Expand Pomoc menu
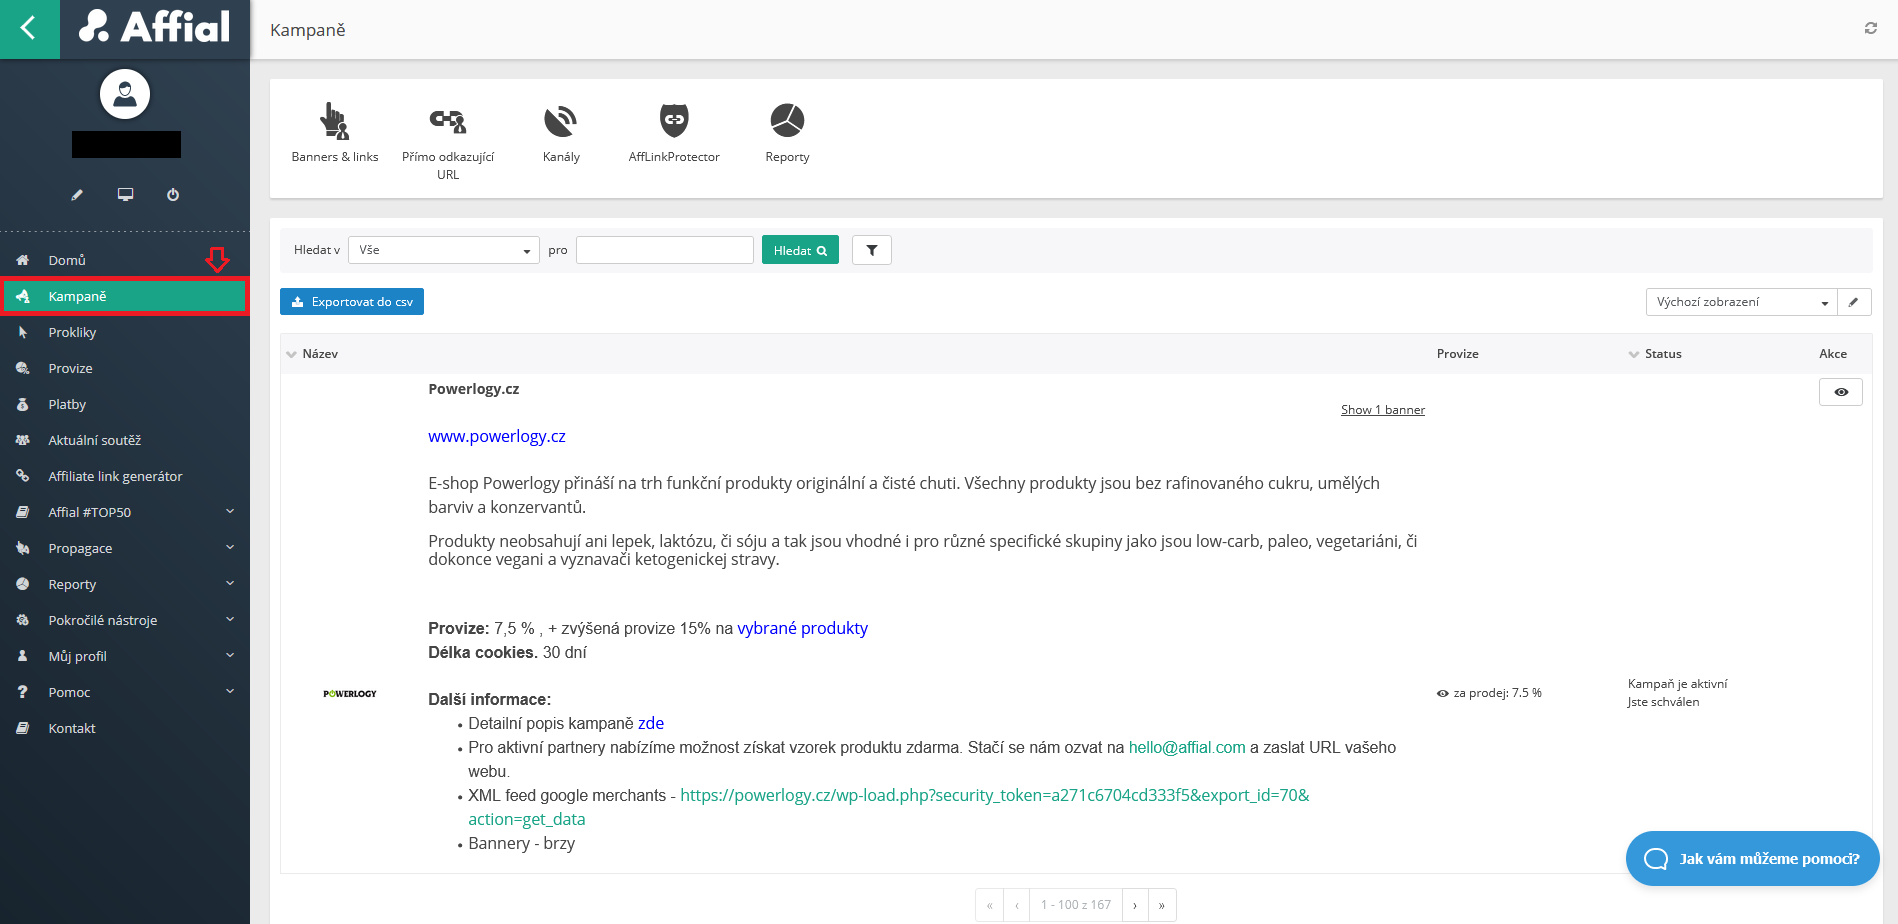The width and height of the screenshot is (1898, 924). 125,692
